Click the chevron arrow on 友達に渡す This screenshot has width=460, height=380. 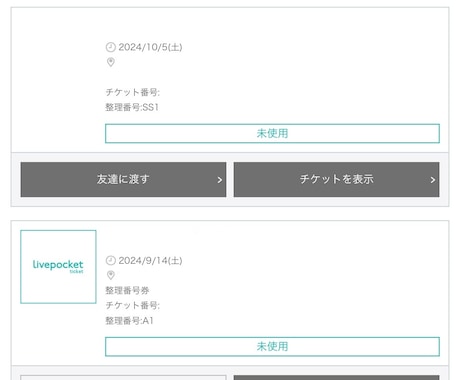point(219,180)
